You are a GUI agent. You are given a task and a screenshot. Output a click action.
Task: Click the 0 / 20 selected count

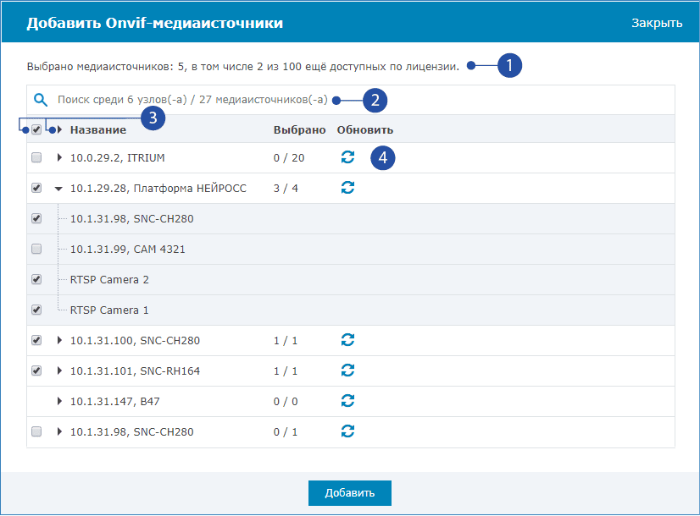[289, 158]
